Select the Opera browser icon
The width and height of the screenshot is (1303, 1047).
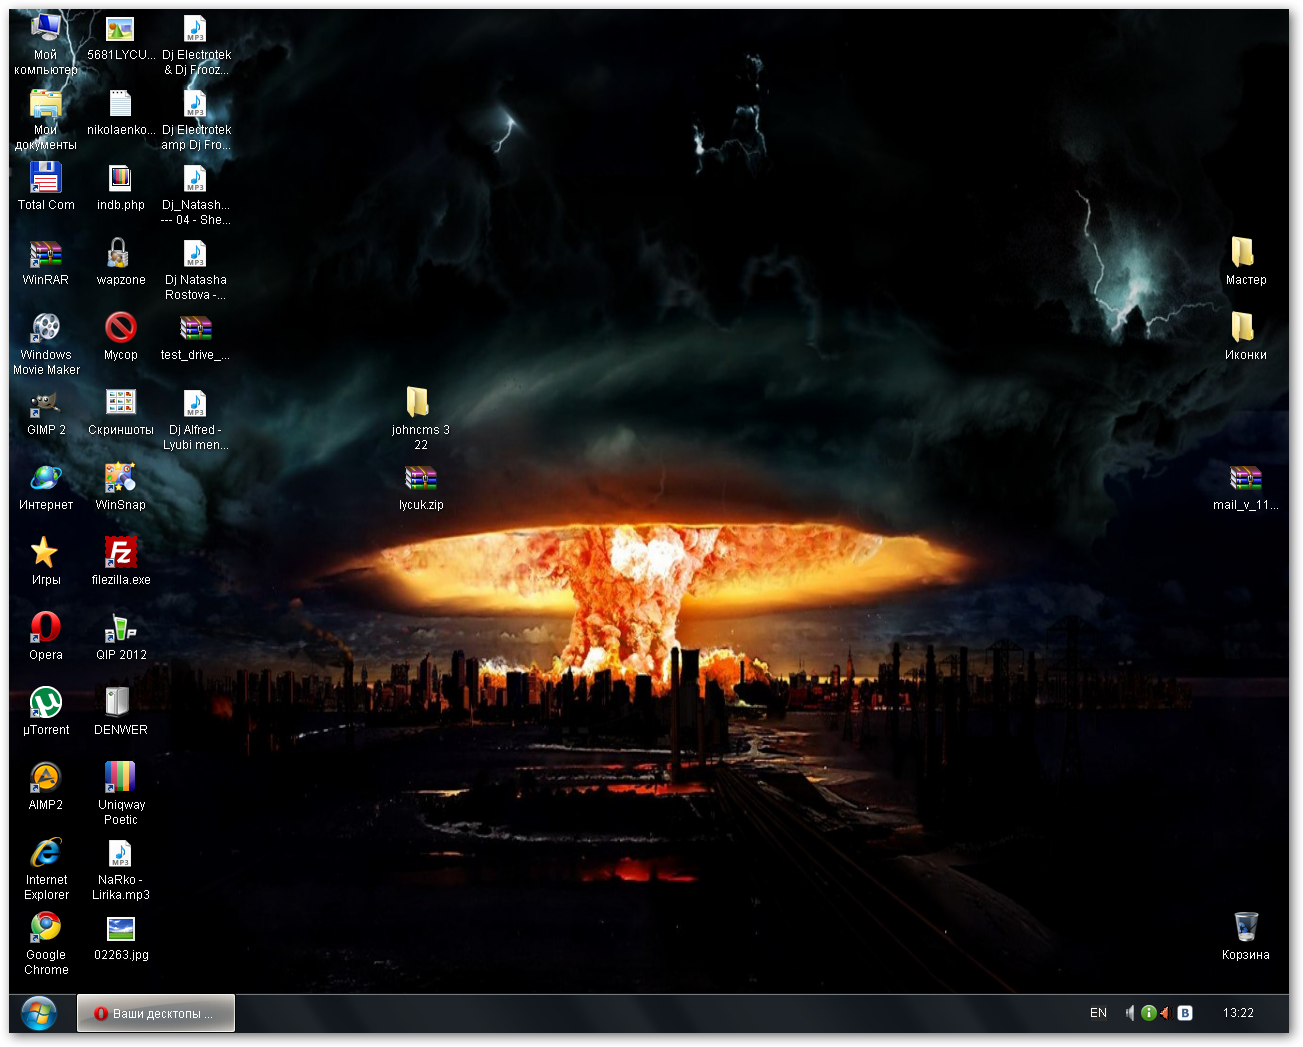click(45, 628)
